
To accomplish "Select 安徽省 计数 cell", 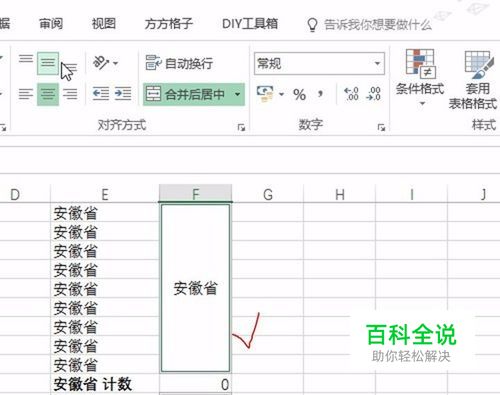I will tap(105, 384).
